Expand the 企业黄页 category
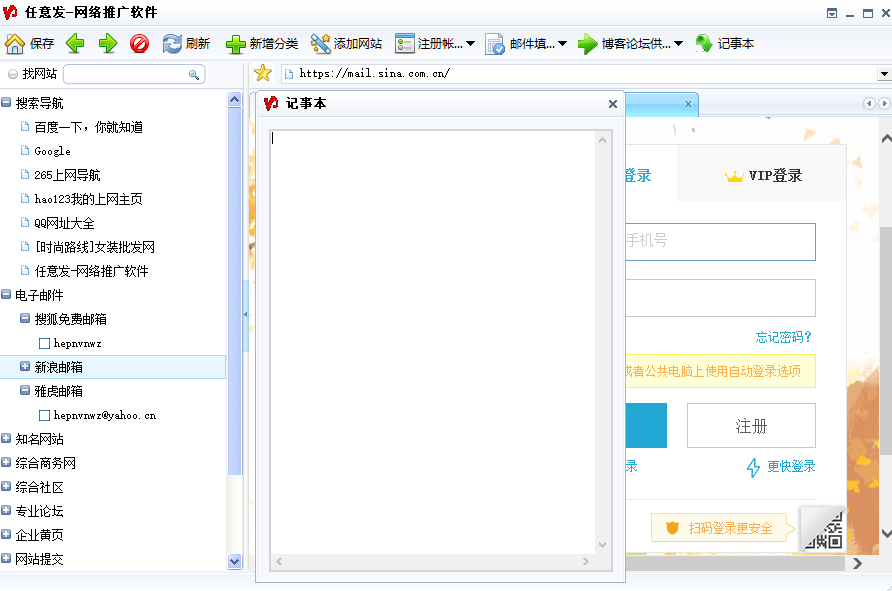The height and width of the screenshot is (591, 892). (6, 534)
